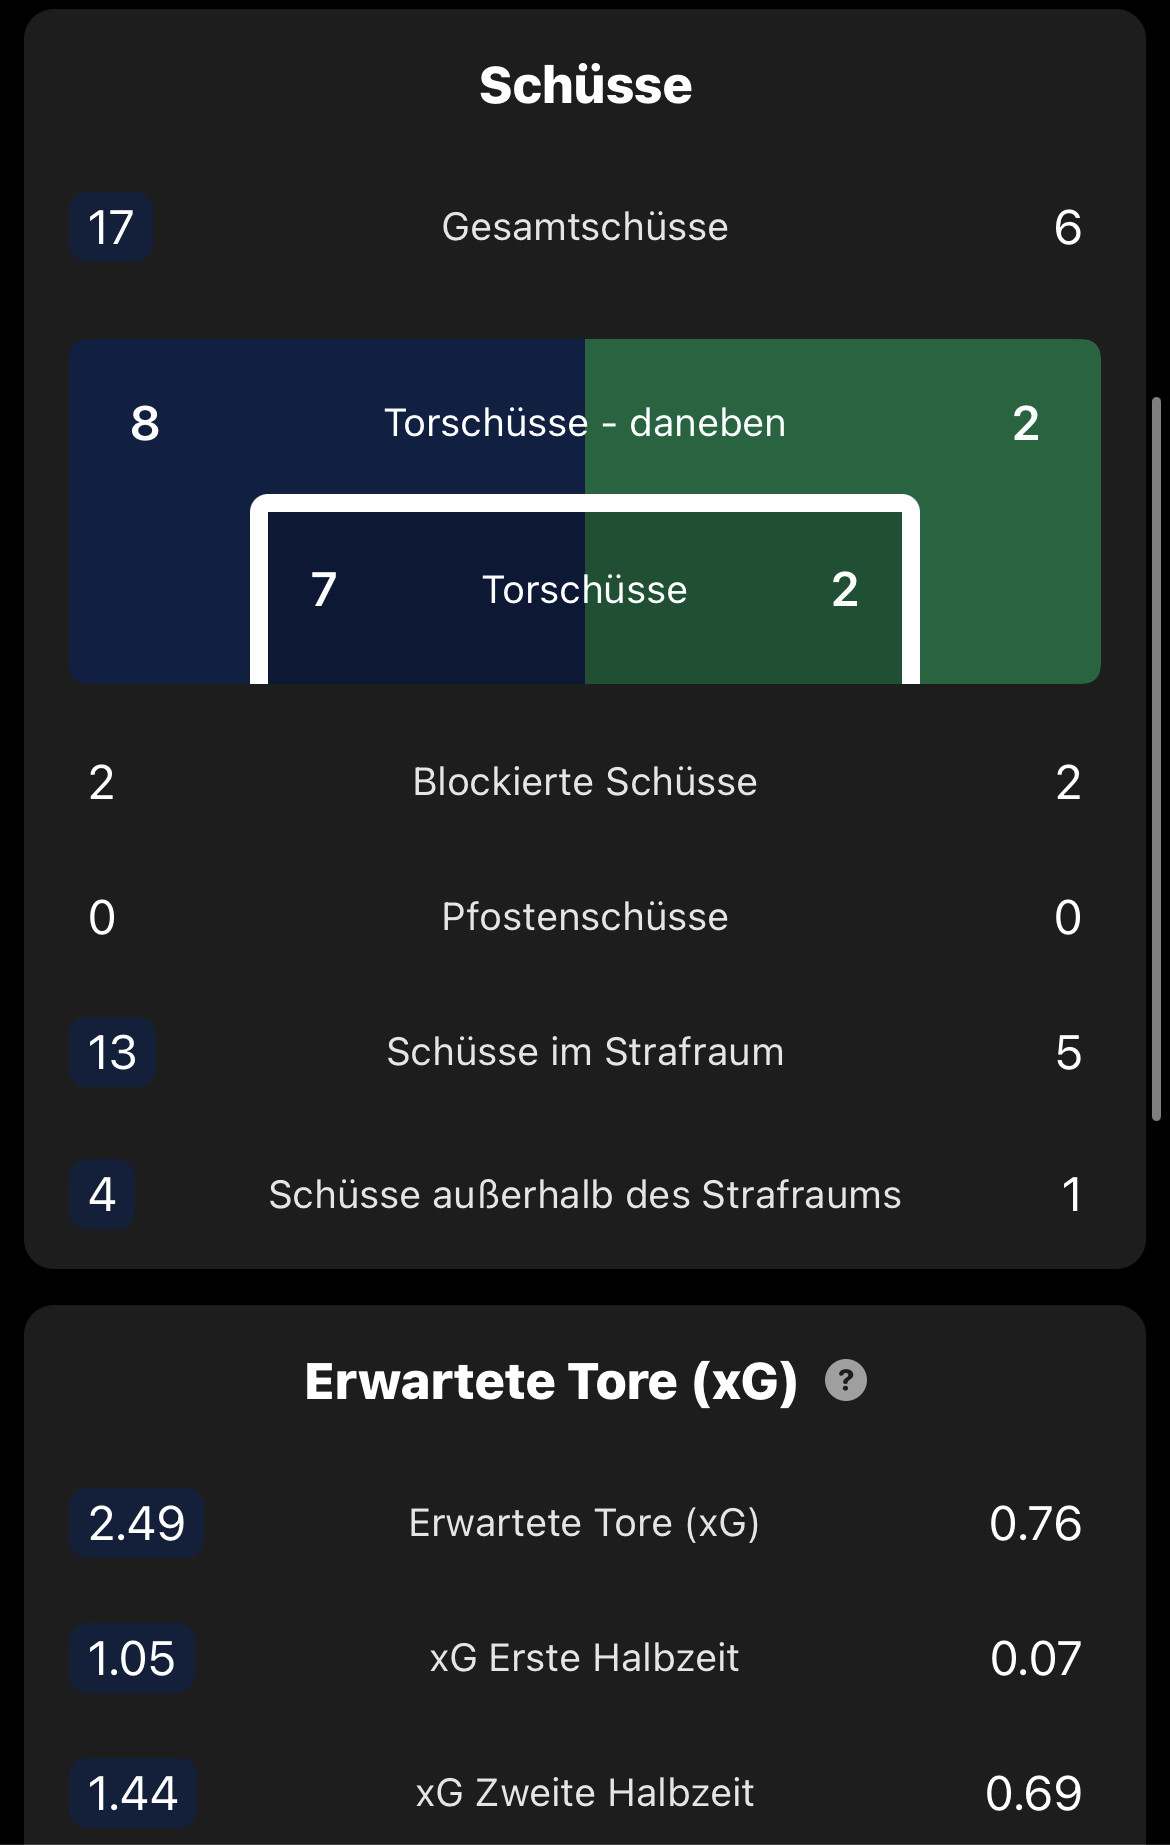Image resolution: width=1170 pixels, height=1845 pixels.
Task: Tap the 8 shots off target value
Action: point(145,423)
